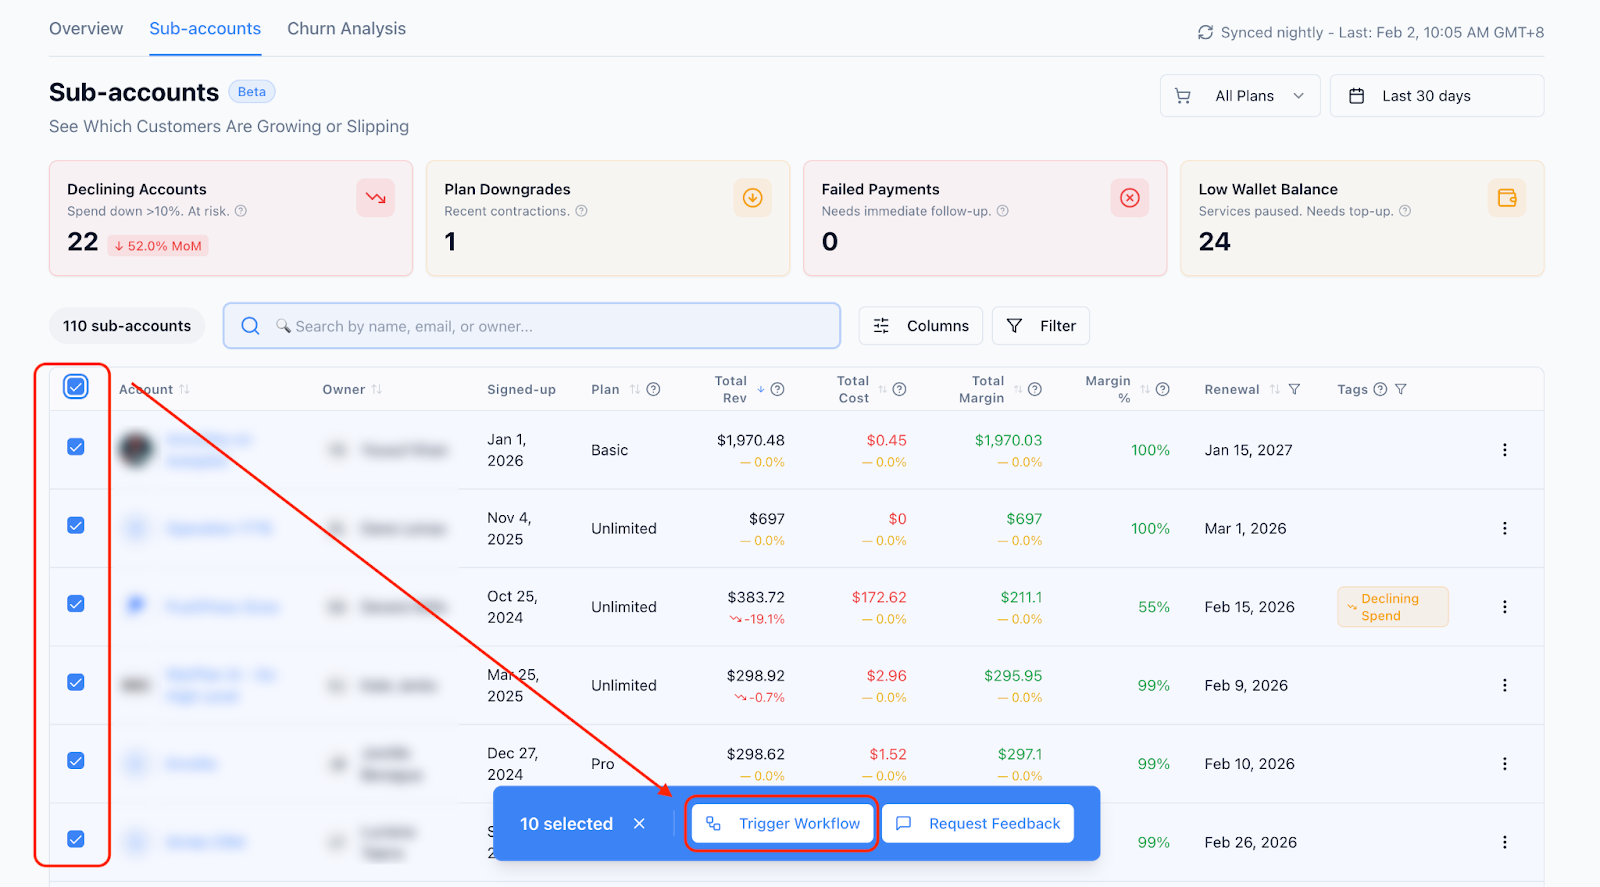Switch to the Churn Analysis tab
1600x887 pixels.
click(x=346, y=28)
